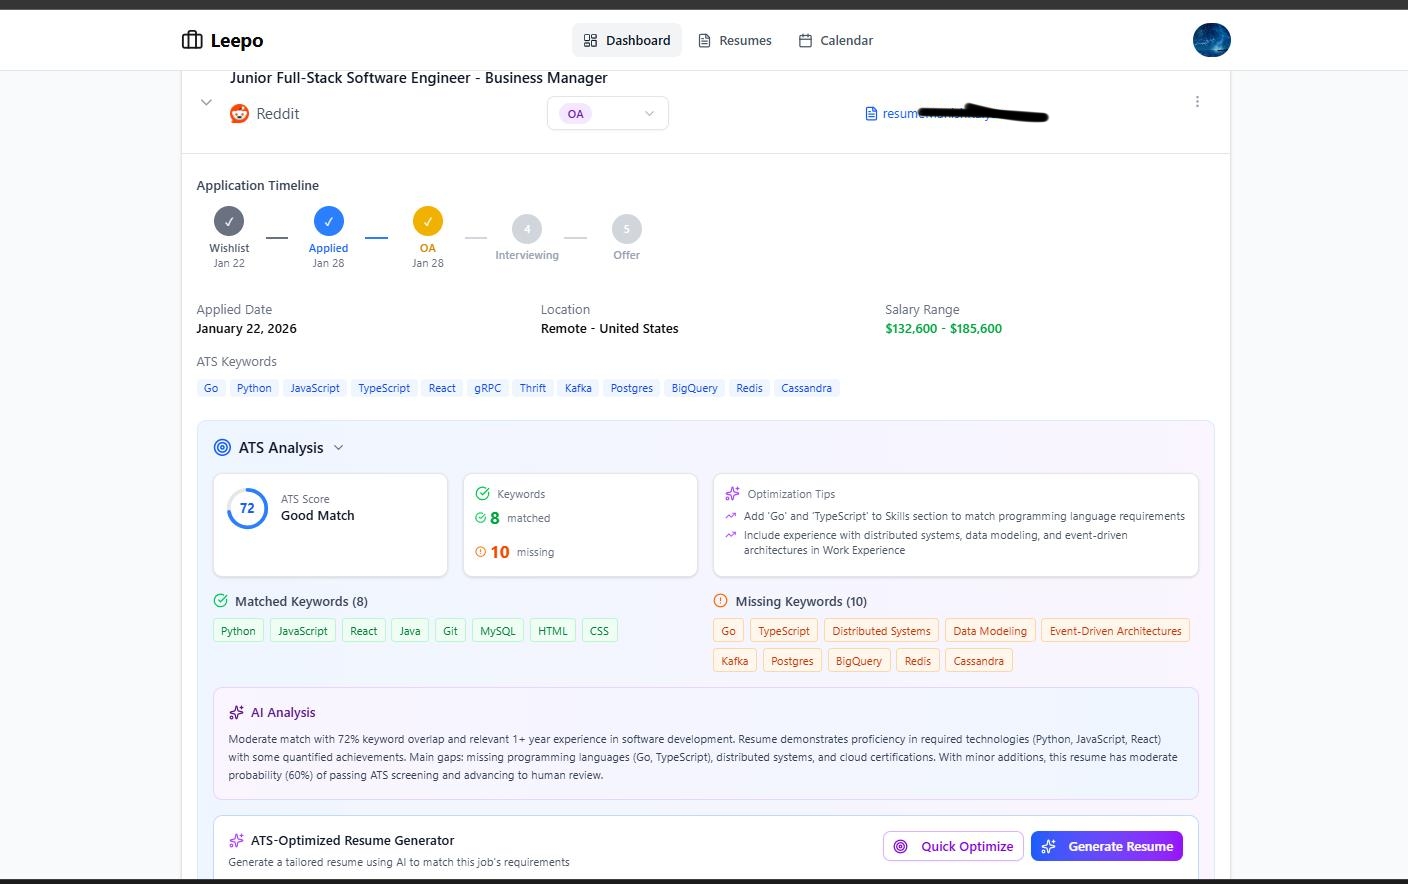Open the Calendar section
This screenshot has width=1408, height=884.
836,40
